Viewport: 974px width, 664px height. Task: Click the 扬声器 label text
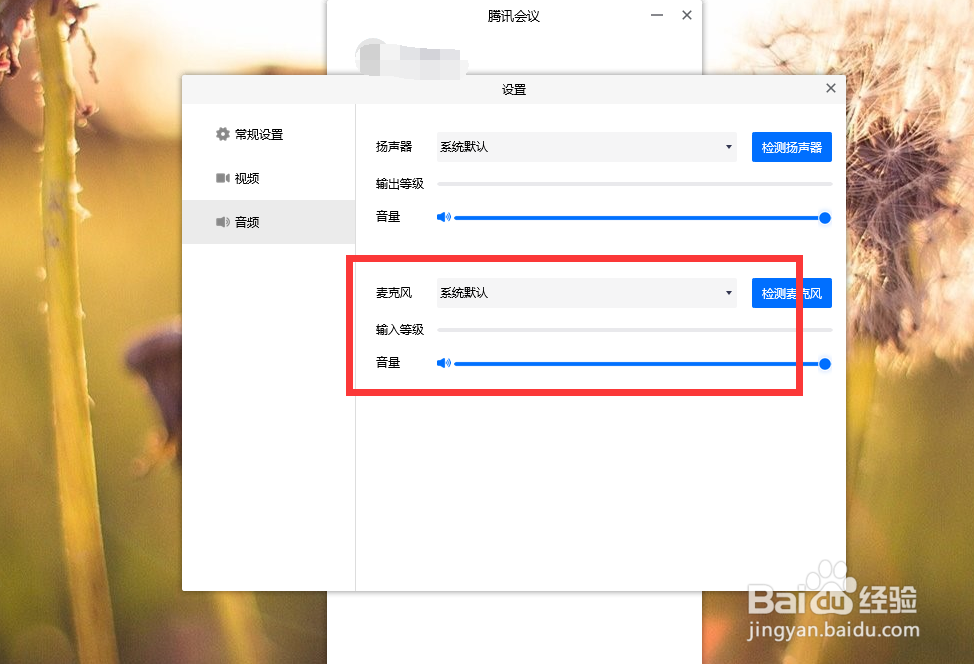(x=394, y=147)
